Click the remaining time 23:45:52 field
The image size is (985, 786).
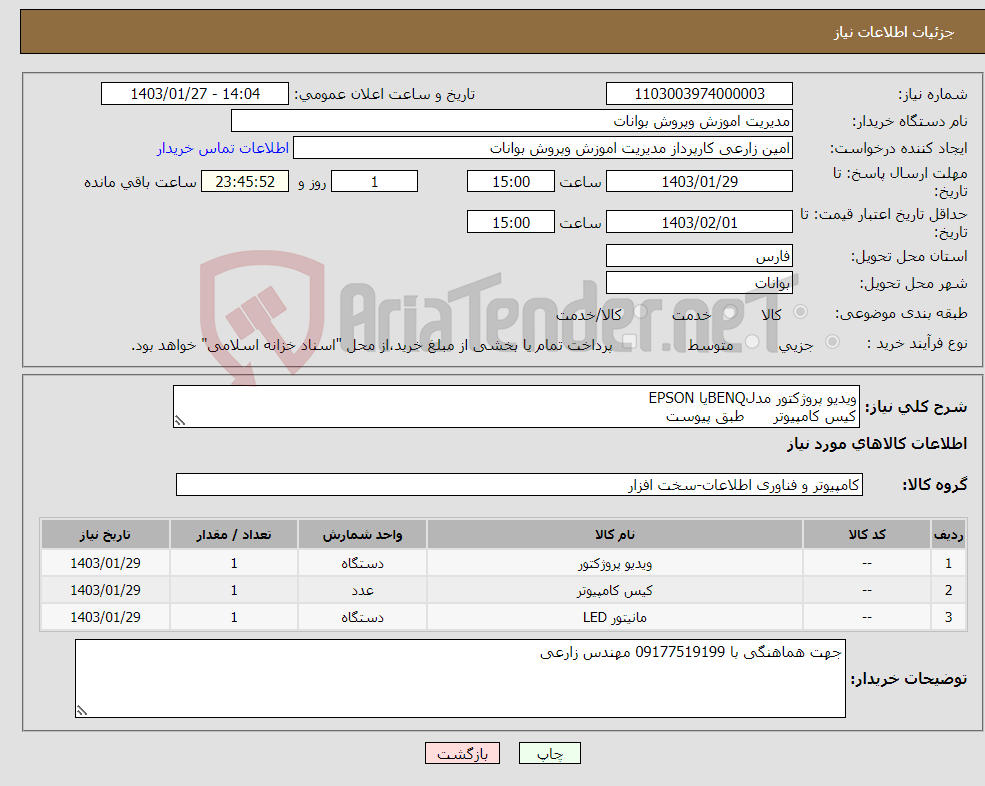point(245,182)
